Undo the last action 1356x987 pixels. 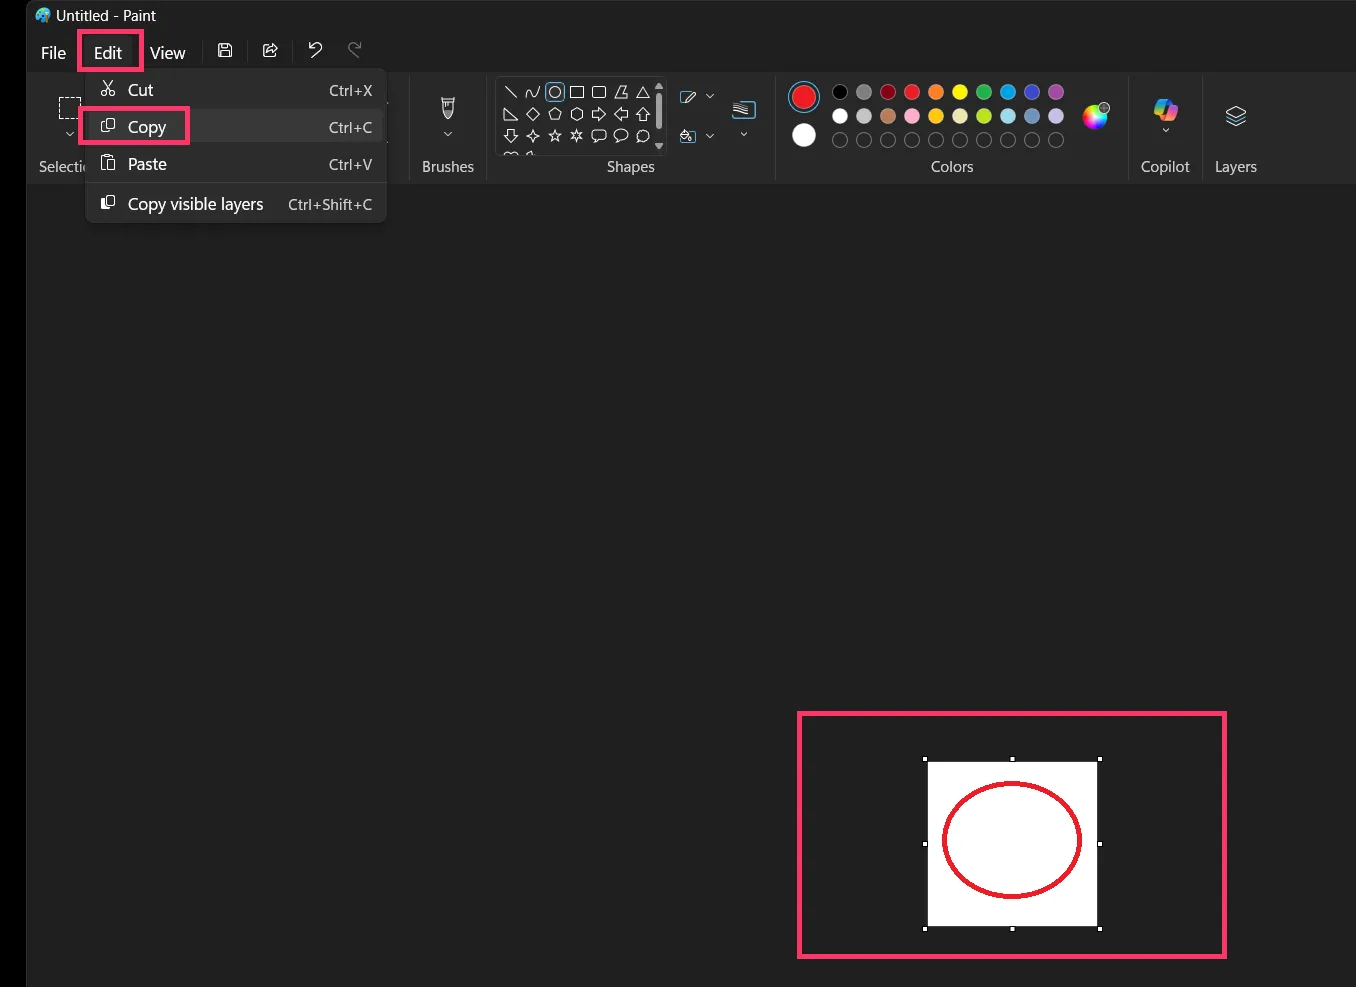(x=315, y=50)
